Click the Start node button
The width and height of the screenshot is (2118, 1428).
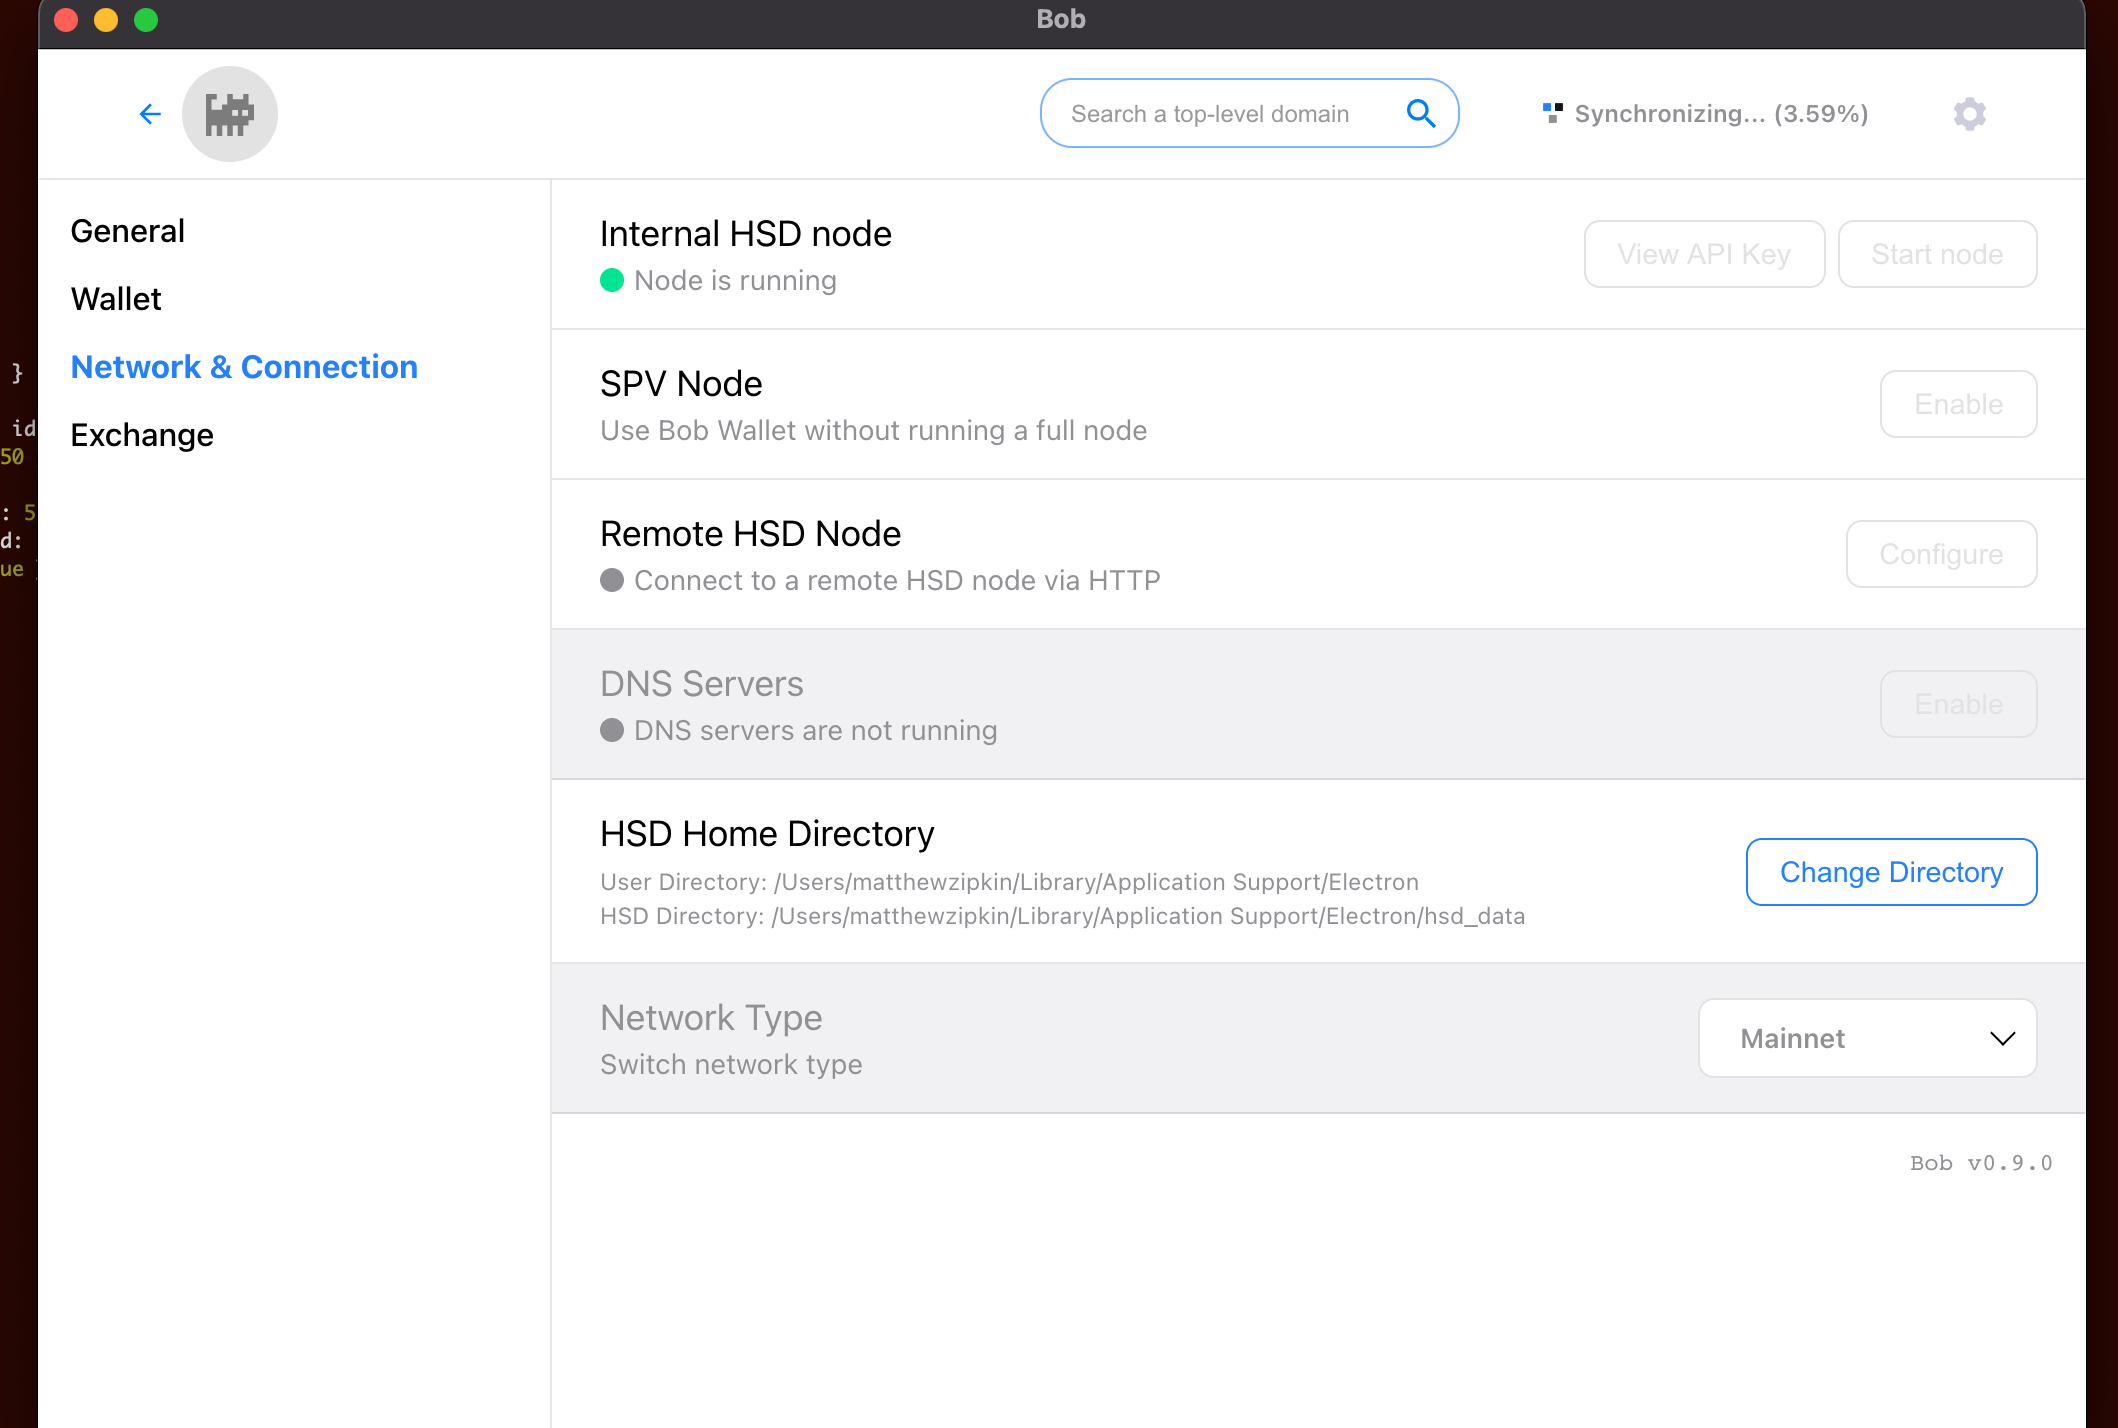1937,254
